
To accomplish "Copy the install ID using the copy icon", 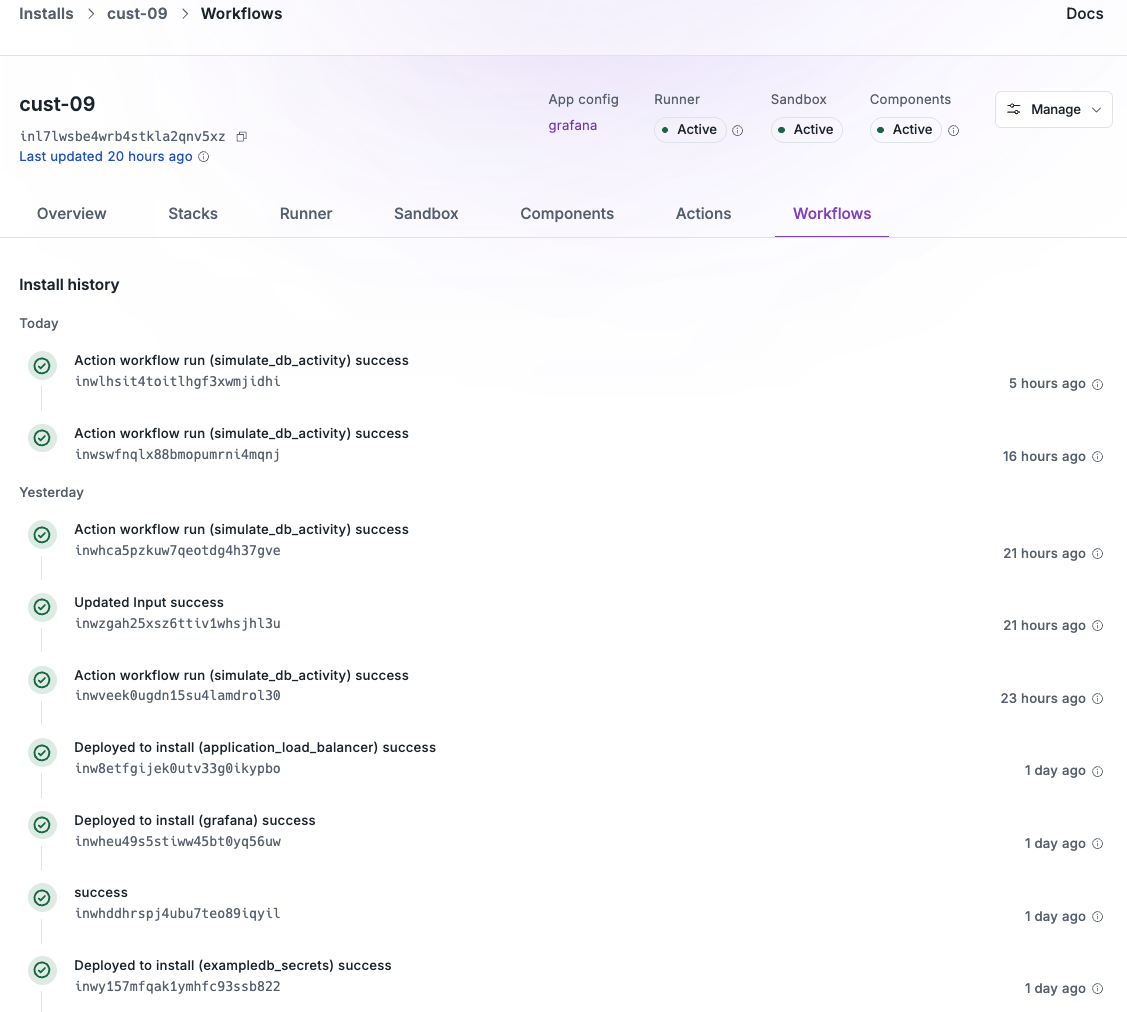I will tap(241, 135).
